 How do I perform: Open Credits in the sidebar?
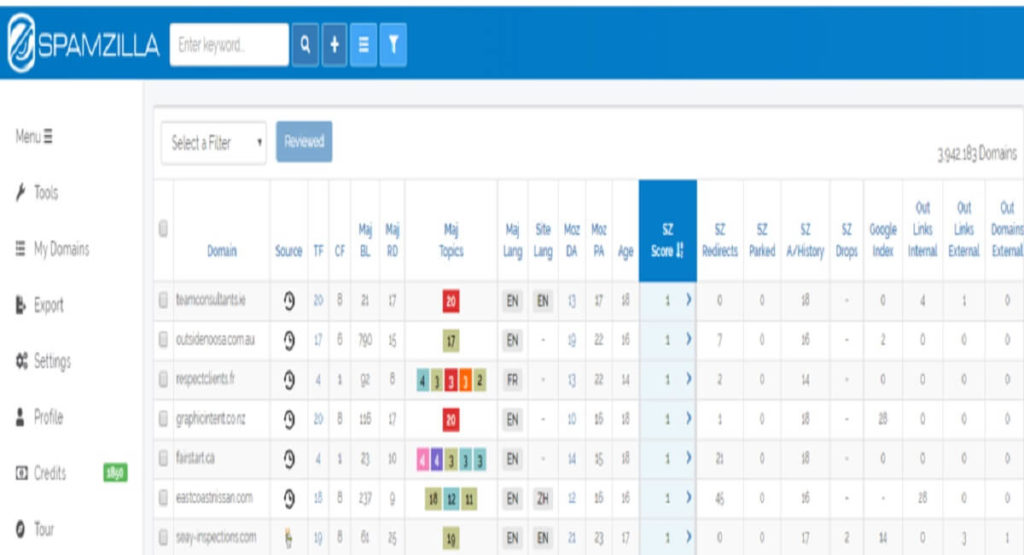click(x=40, y=473)
